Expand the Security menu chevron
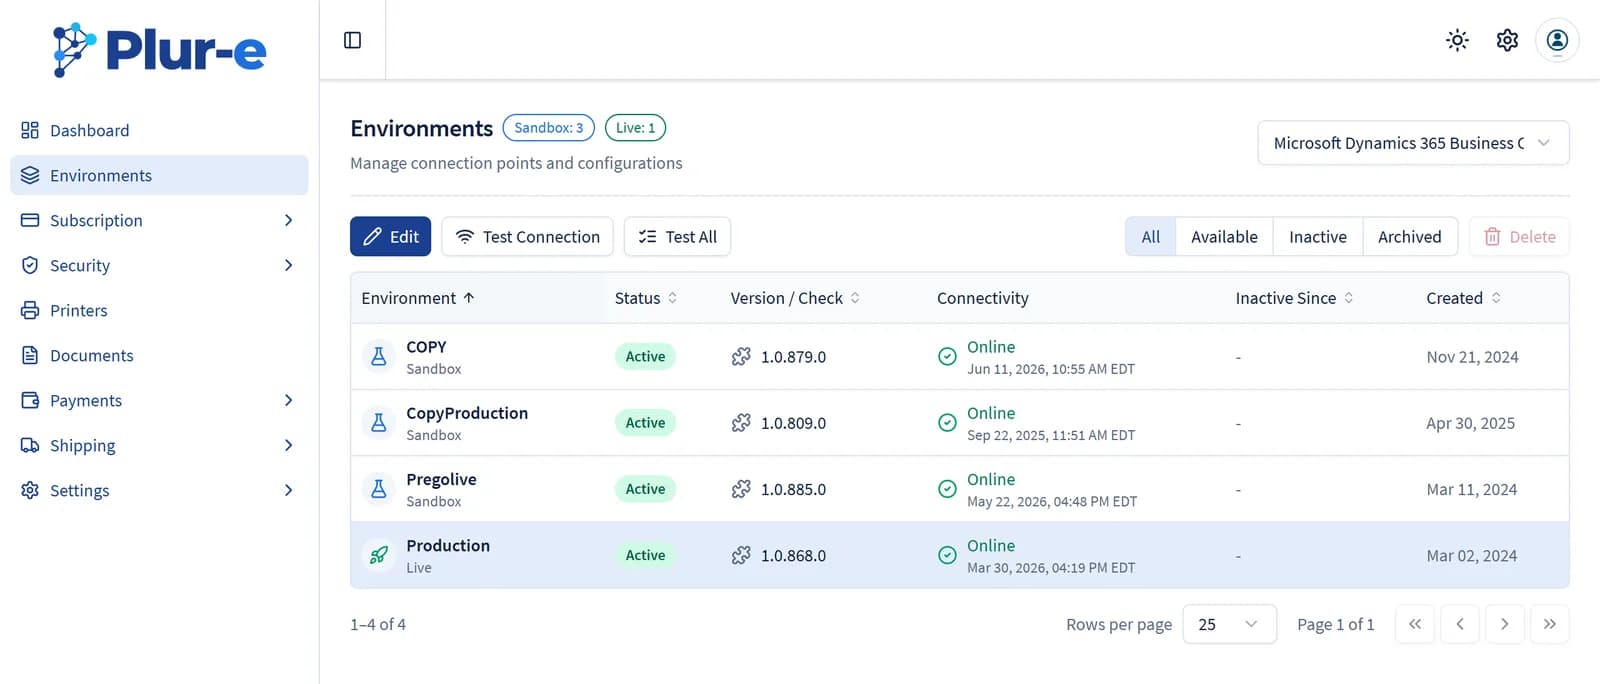This screenshot has width=1600, height=684. click(288, 265)
